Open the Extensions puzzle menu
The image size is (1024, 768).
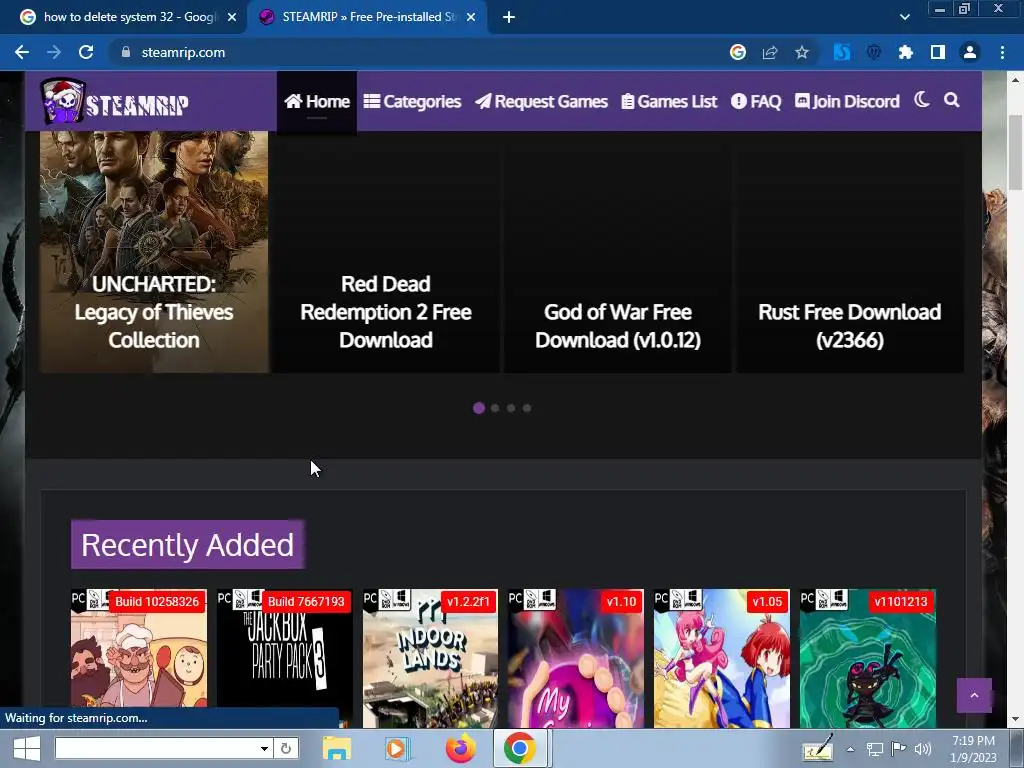pyautogui.click(x=906, y=52)
